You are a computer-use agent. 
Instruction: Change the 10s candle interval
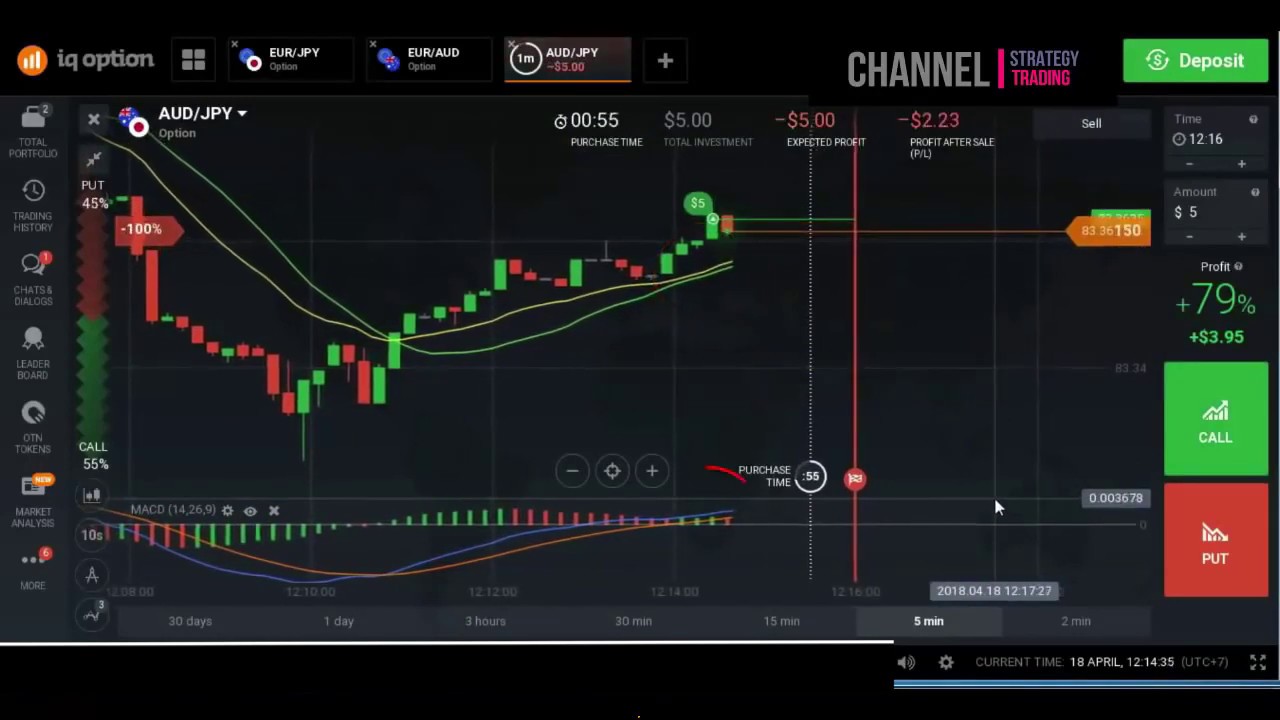(x=92, y=535)
